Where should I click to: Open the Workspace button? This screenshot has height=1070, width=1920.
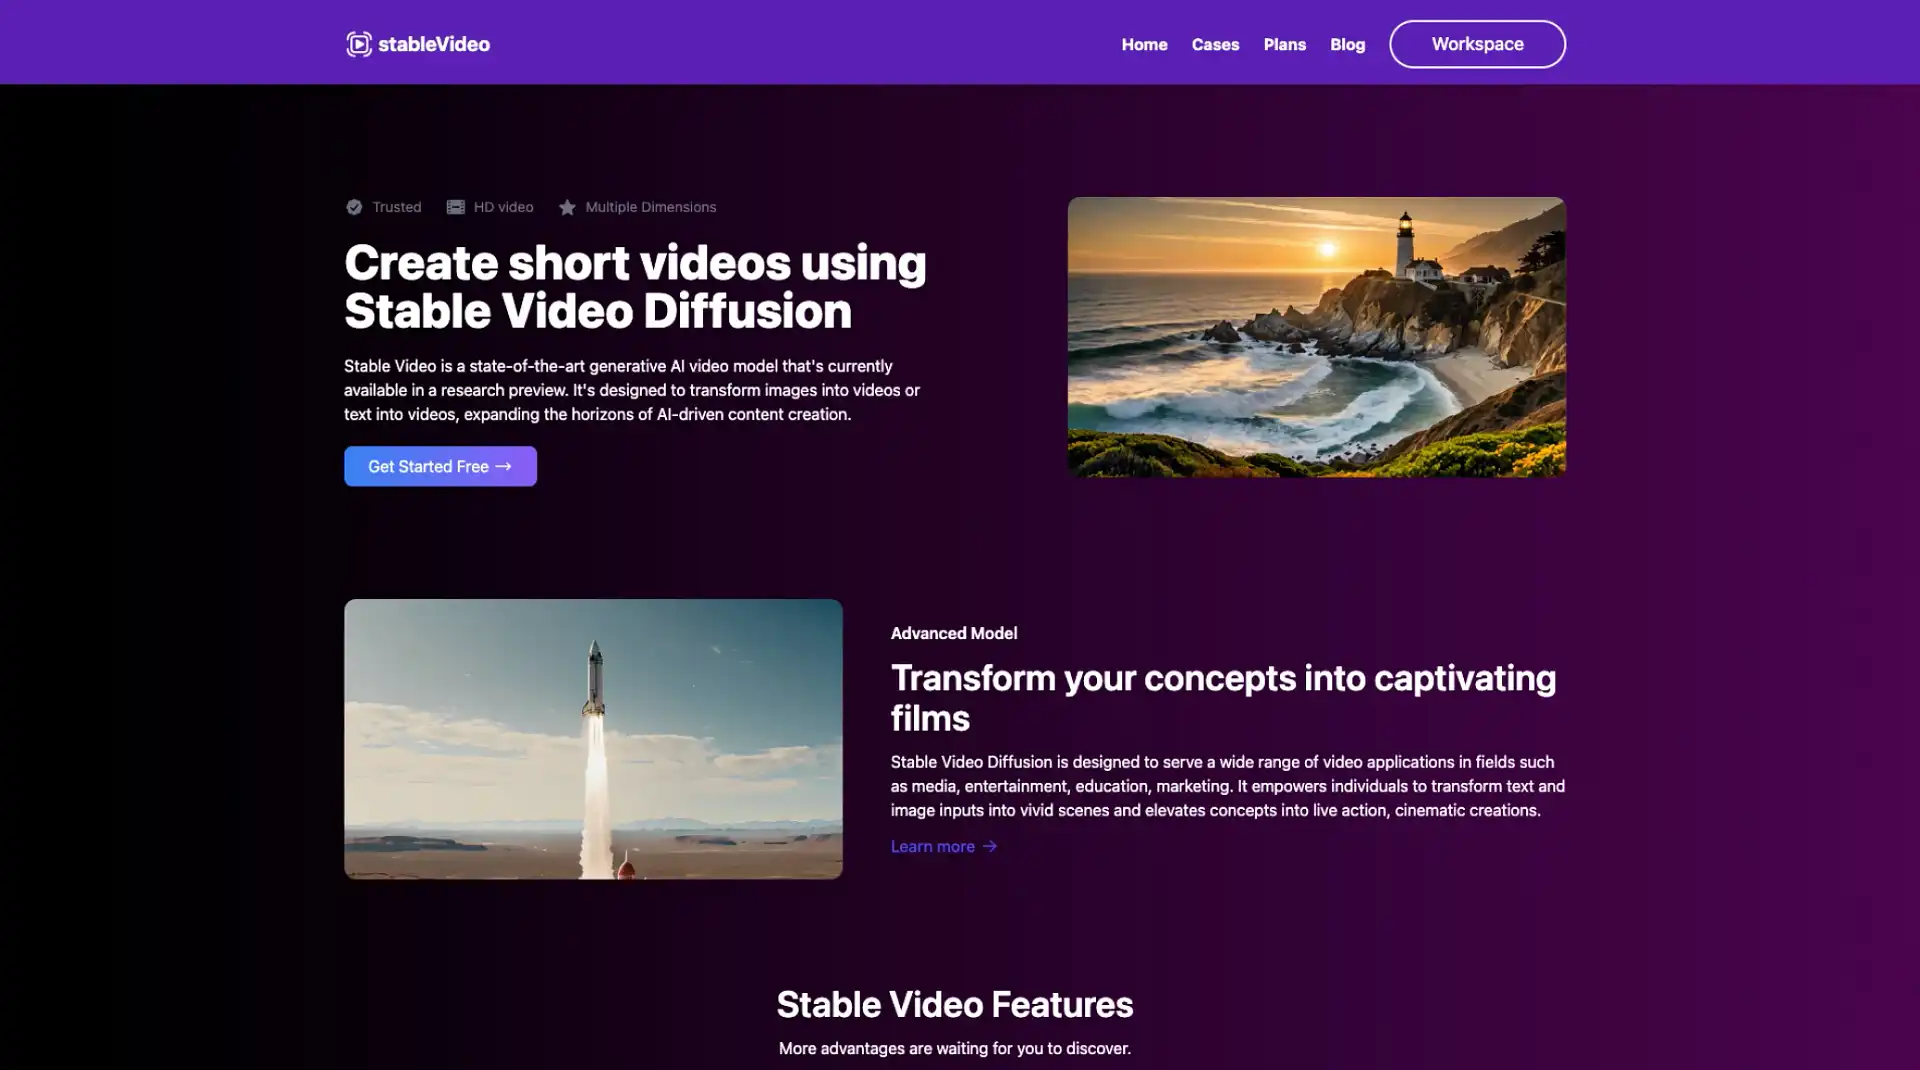(1477, 44)
